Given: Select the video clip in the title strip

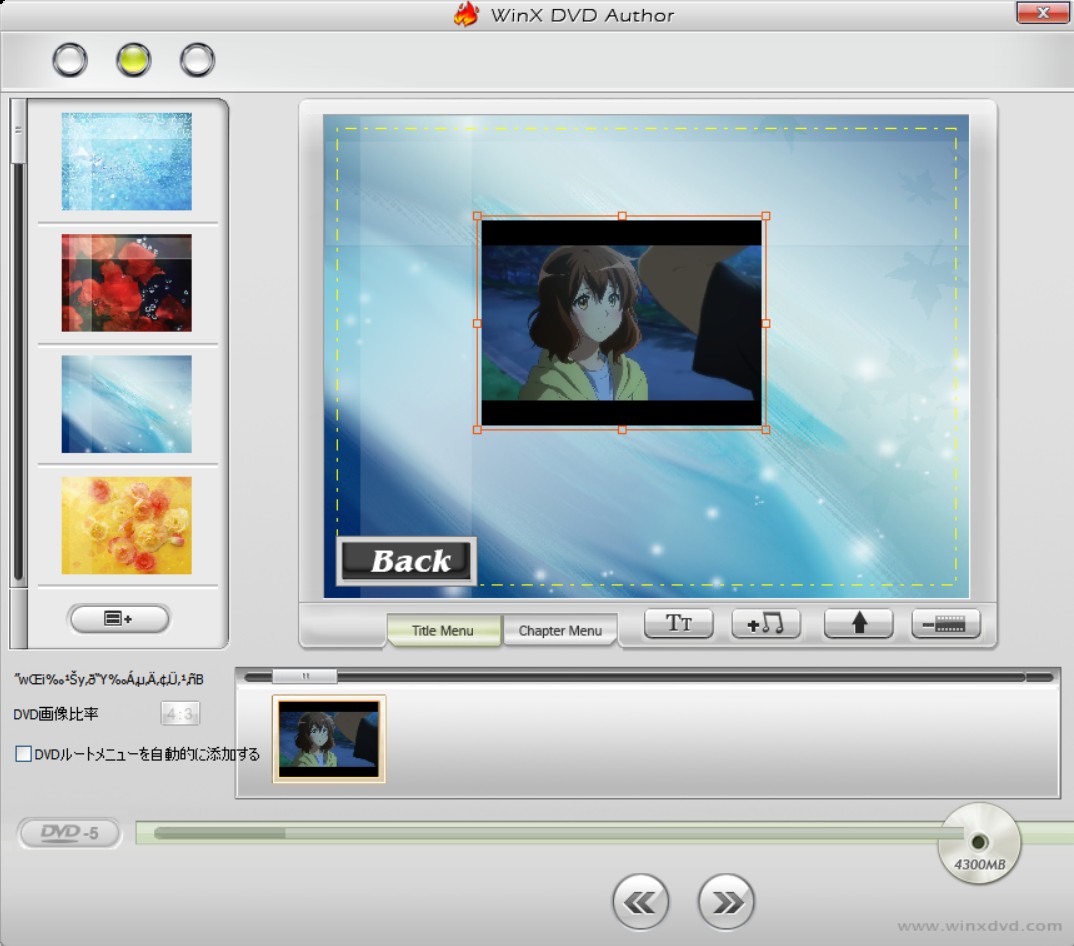Looking at the screenshot, I should coord(329,738).
